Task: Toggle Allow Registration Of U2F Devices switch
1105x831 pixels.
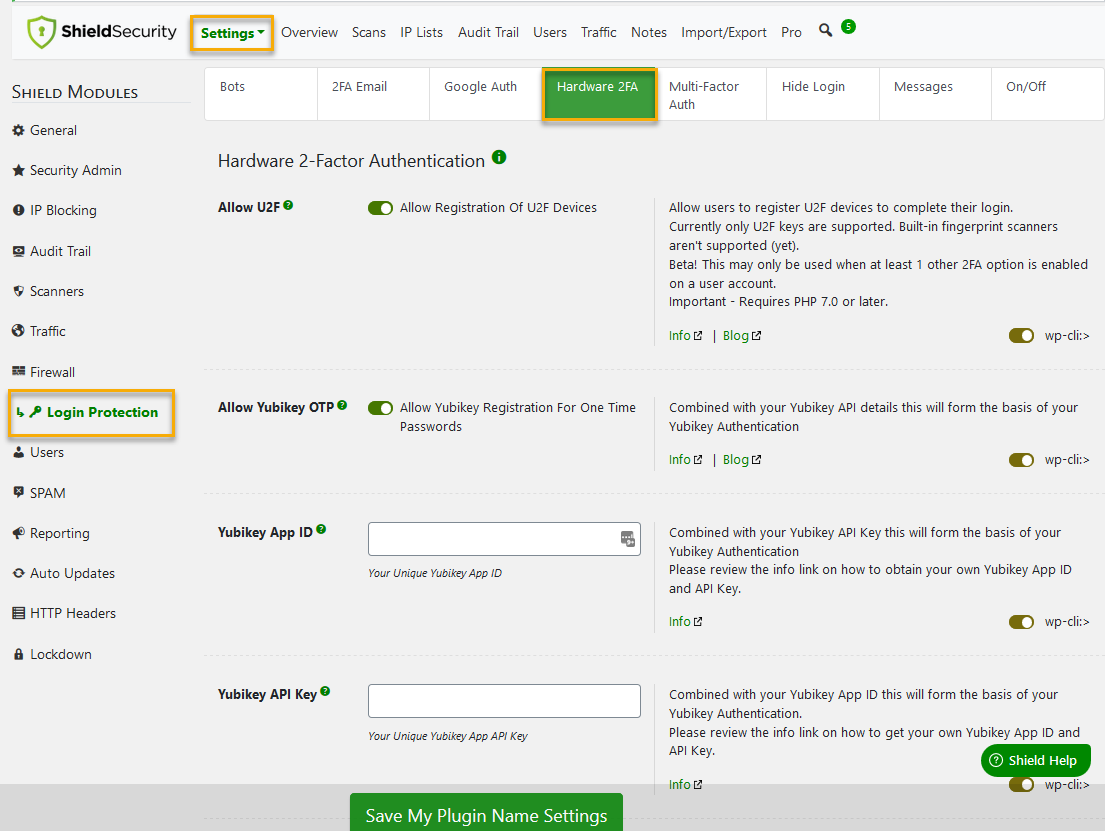Action: pos(380,208)
